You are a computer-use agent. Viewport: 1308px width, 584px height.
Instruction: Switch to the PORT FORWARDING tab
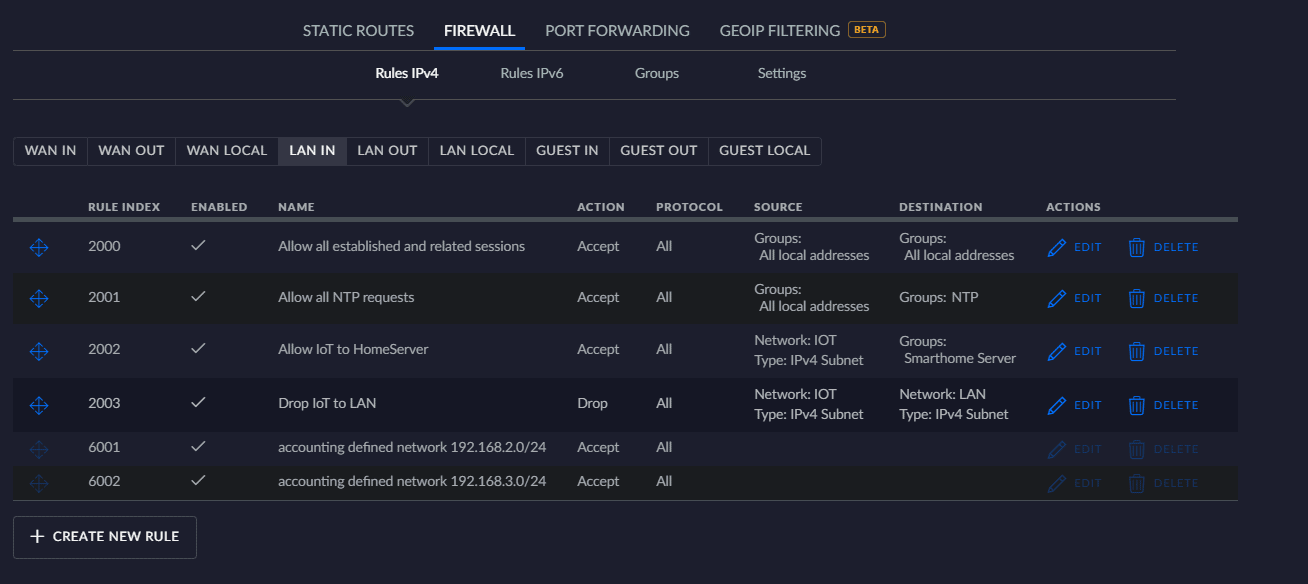tap(617, 30)
